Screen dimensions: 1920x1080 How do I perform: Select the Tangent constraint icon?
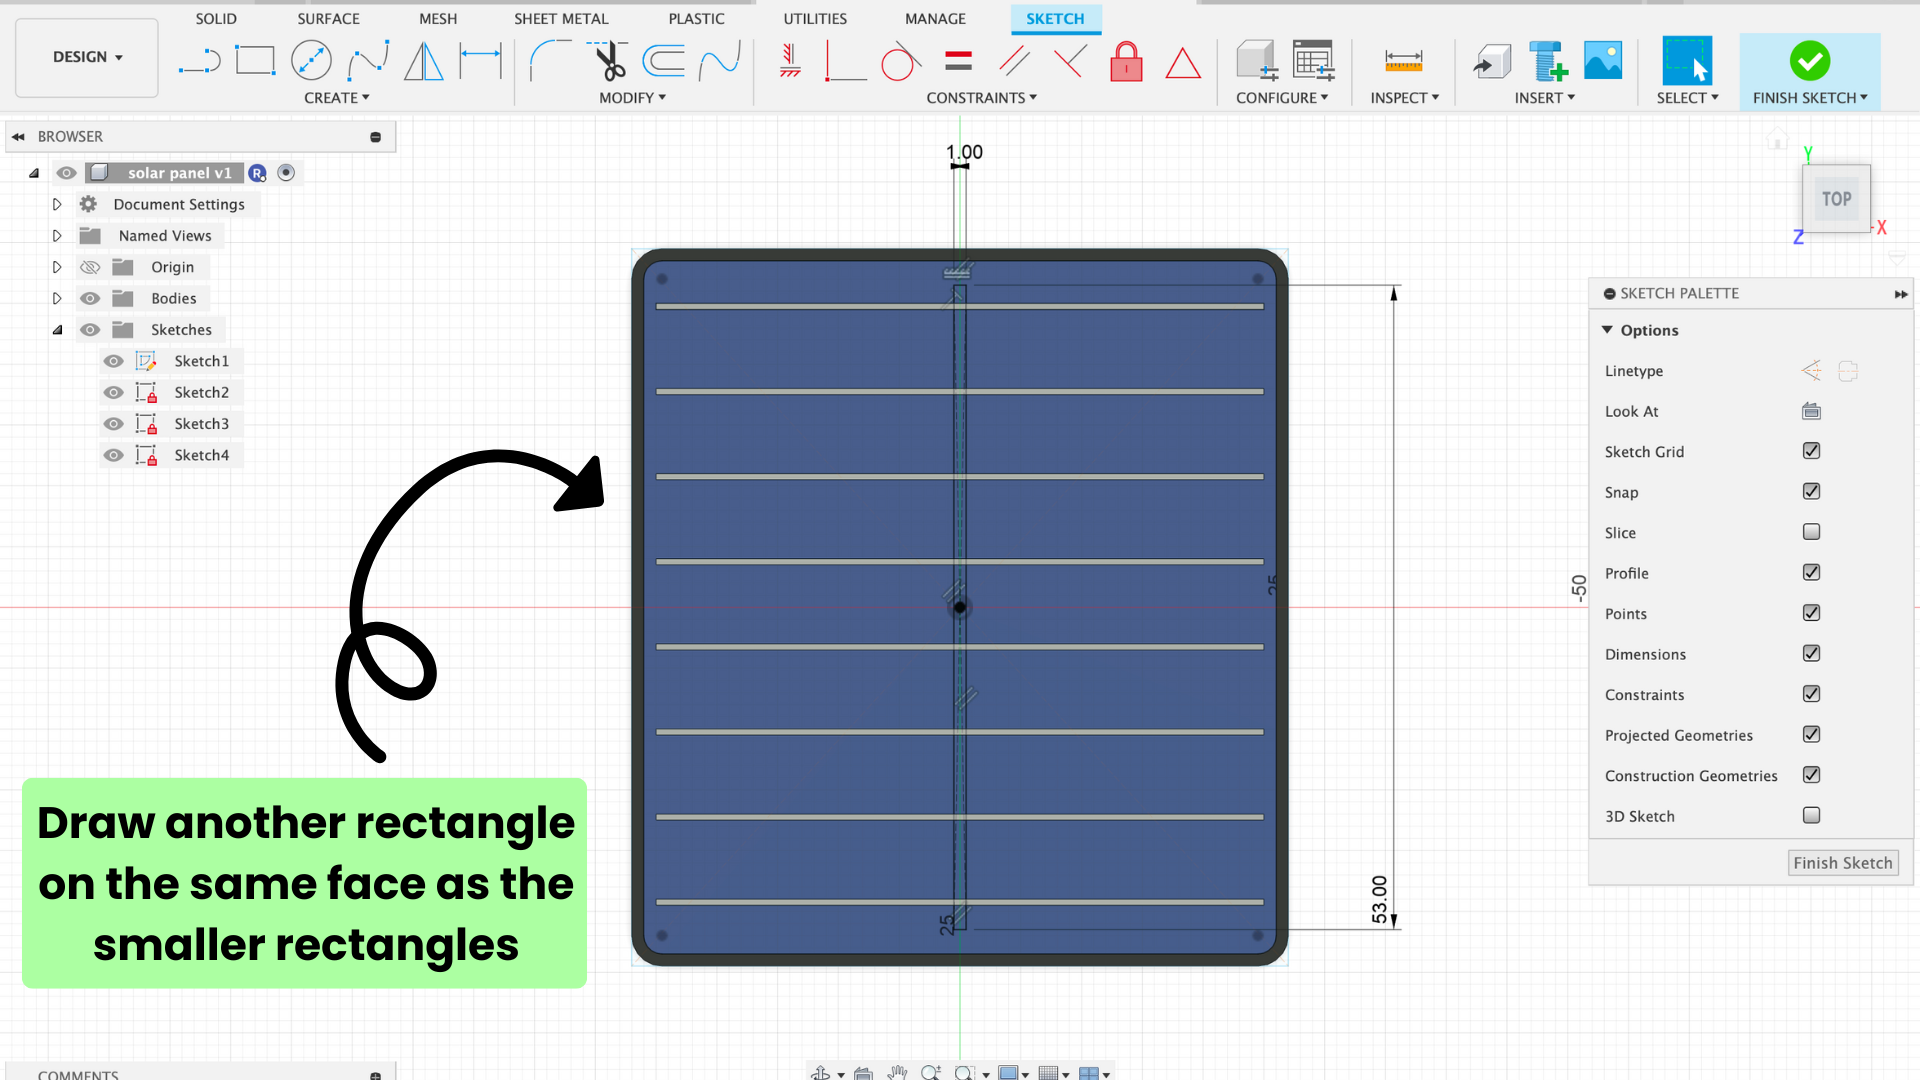900,61
